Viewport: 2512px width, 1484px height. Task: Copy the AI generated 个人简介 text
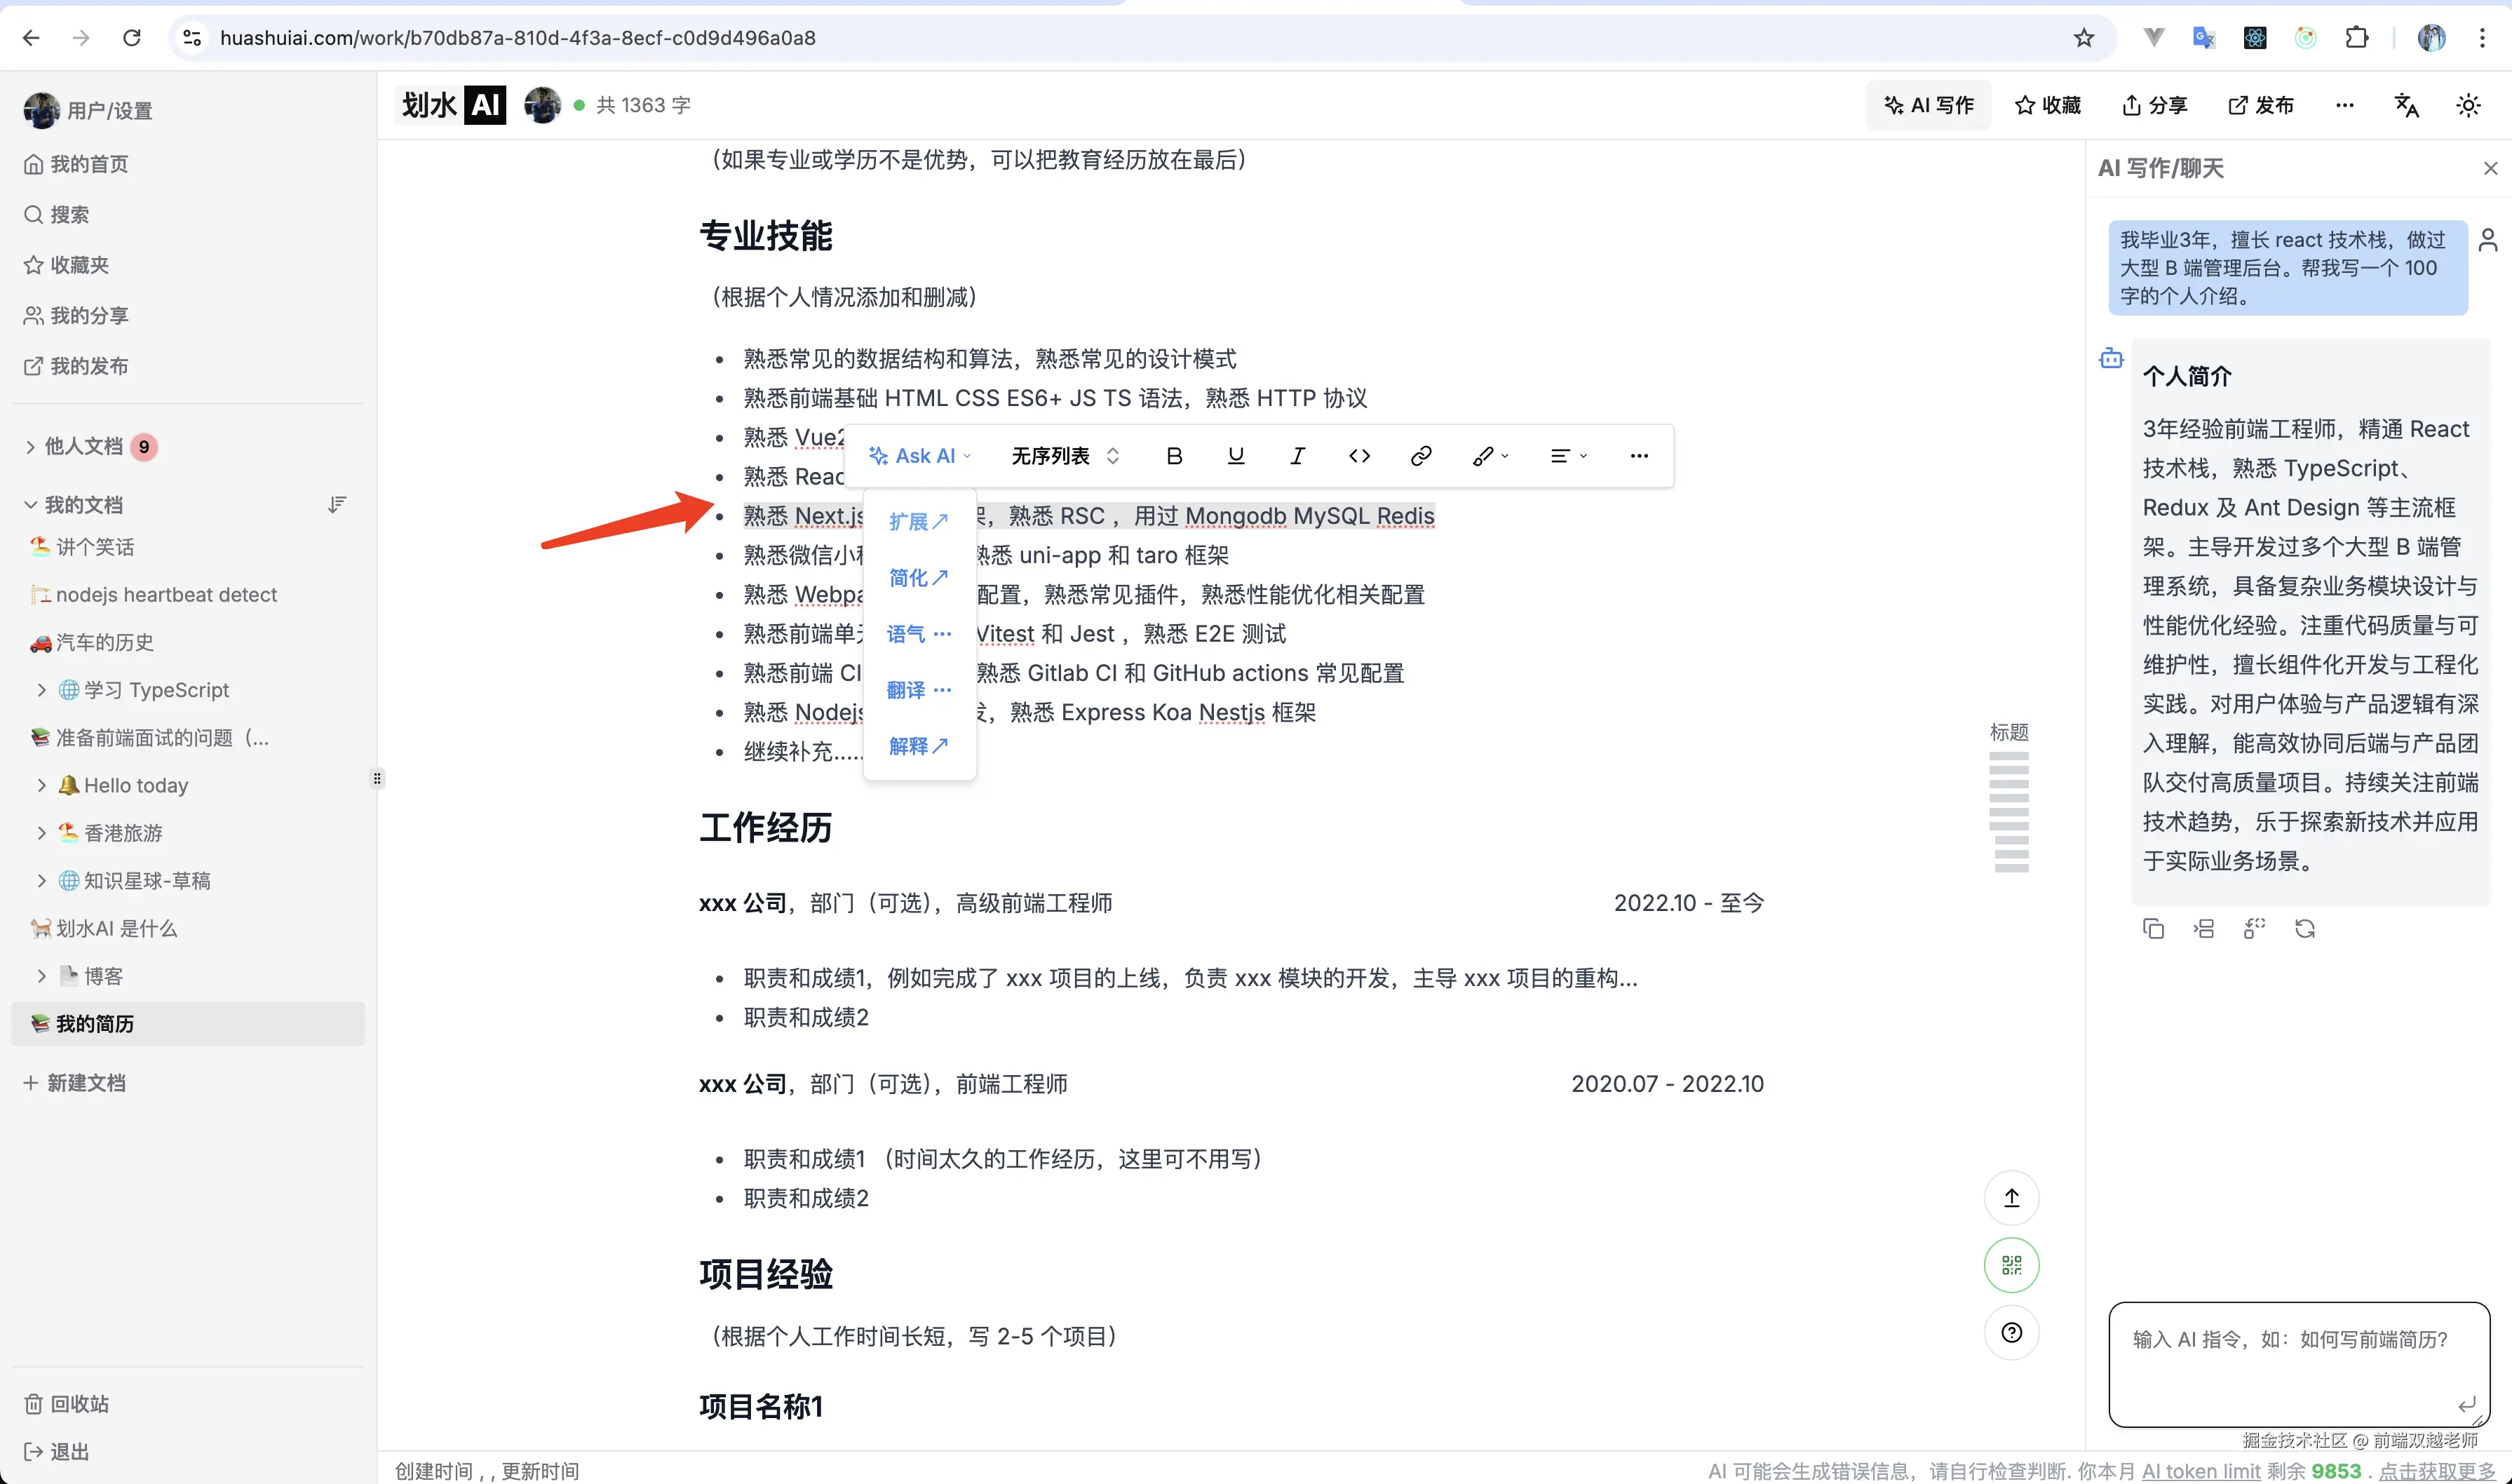2154,928
